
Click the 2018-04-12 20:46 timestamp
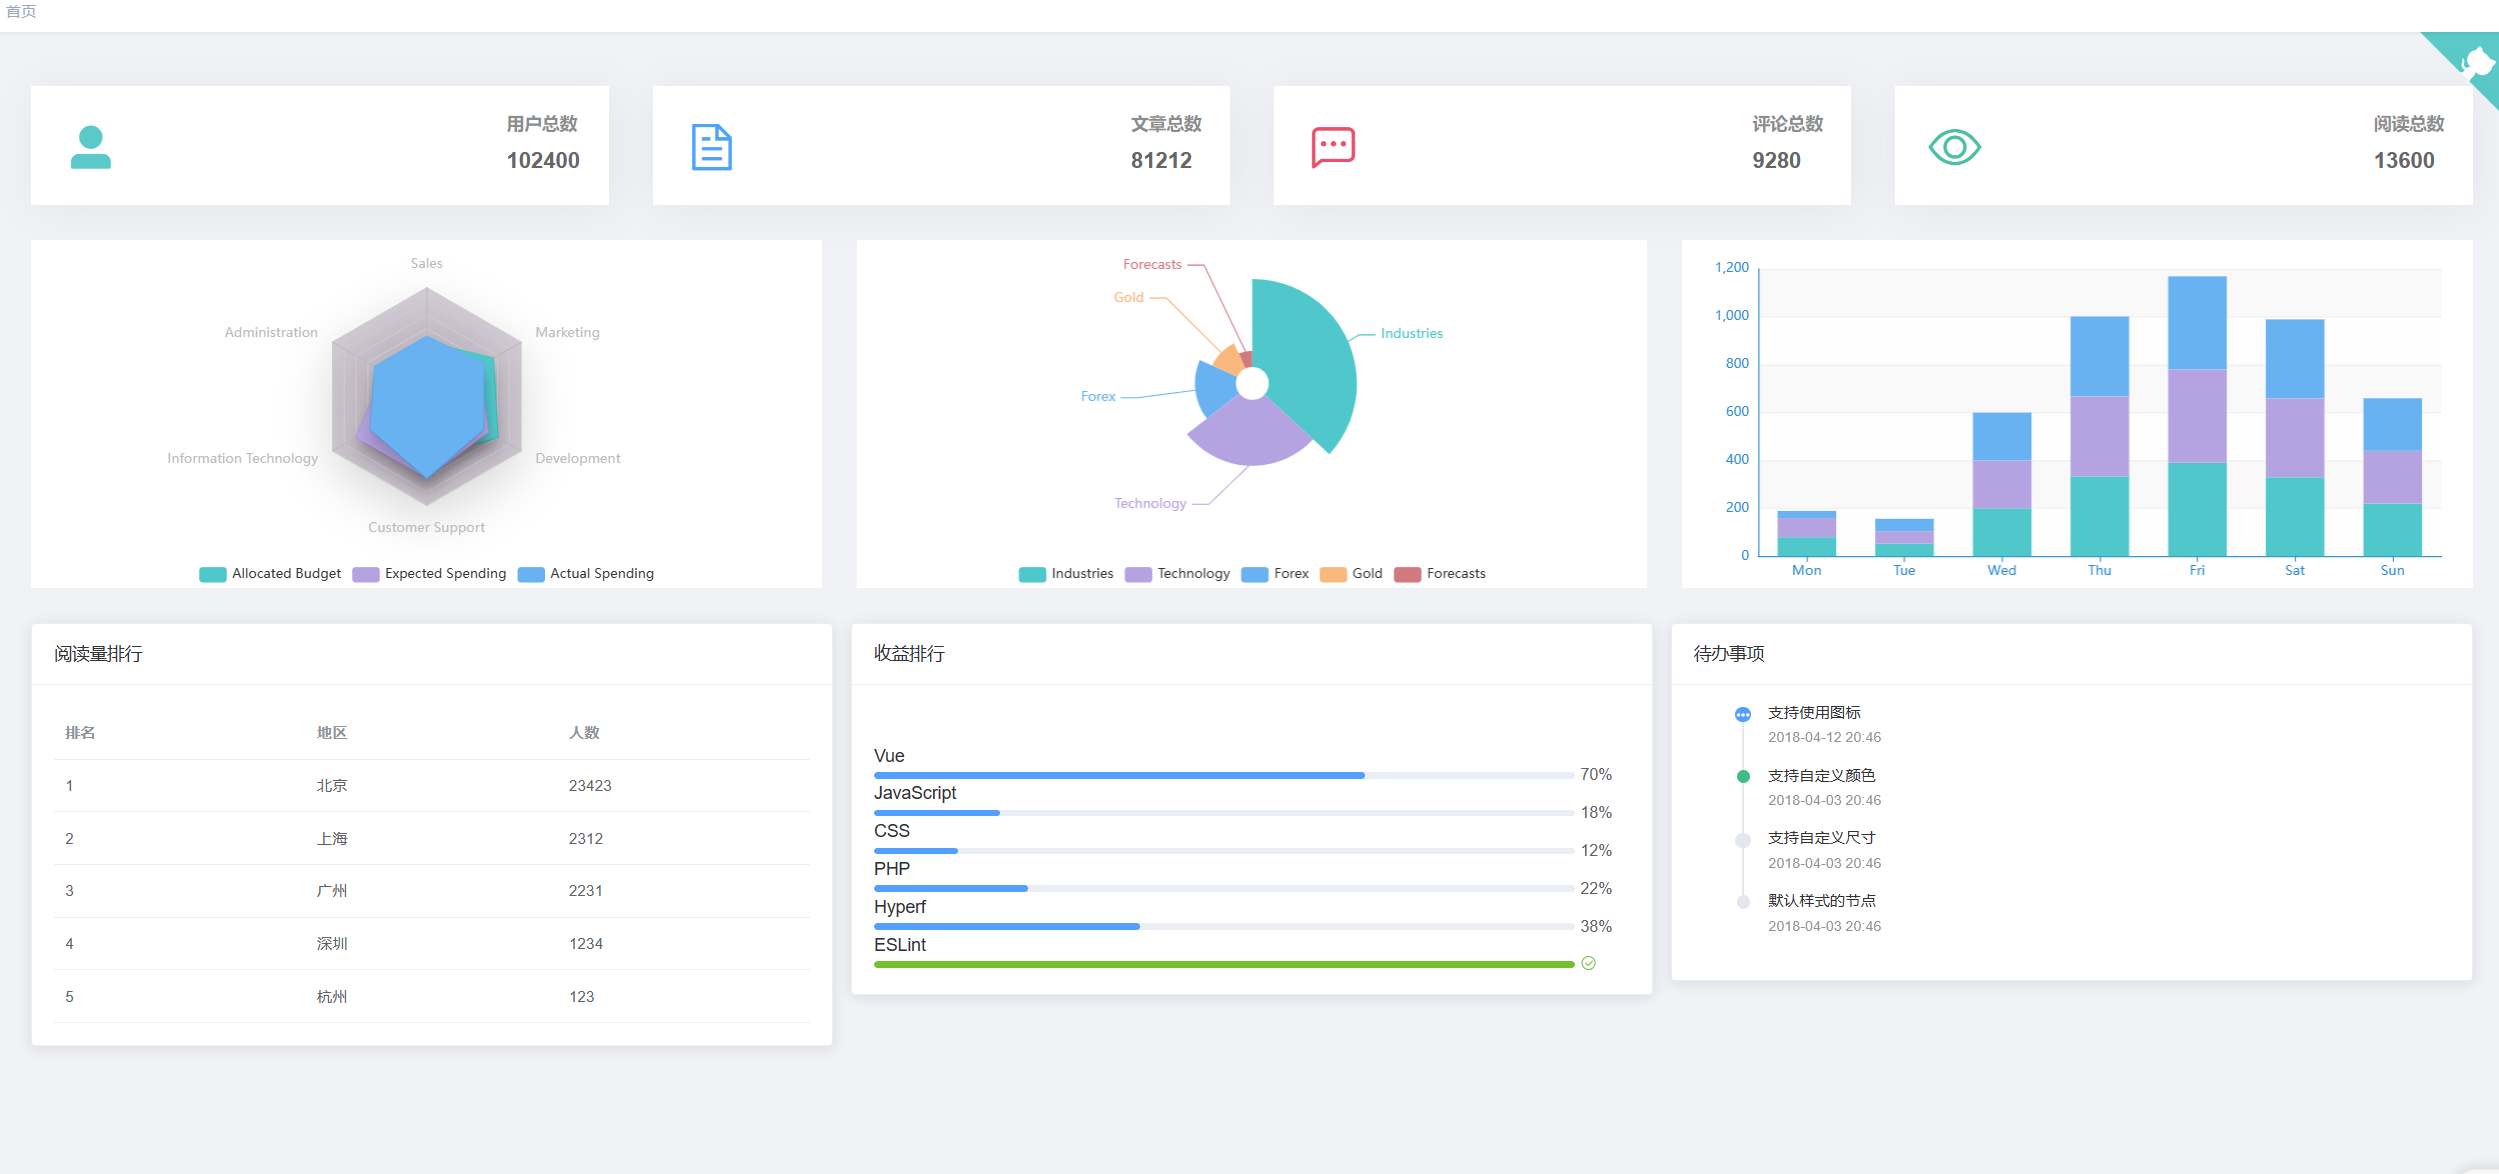1824,738
